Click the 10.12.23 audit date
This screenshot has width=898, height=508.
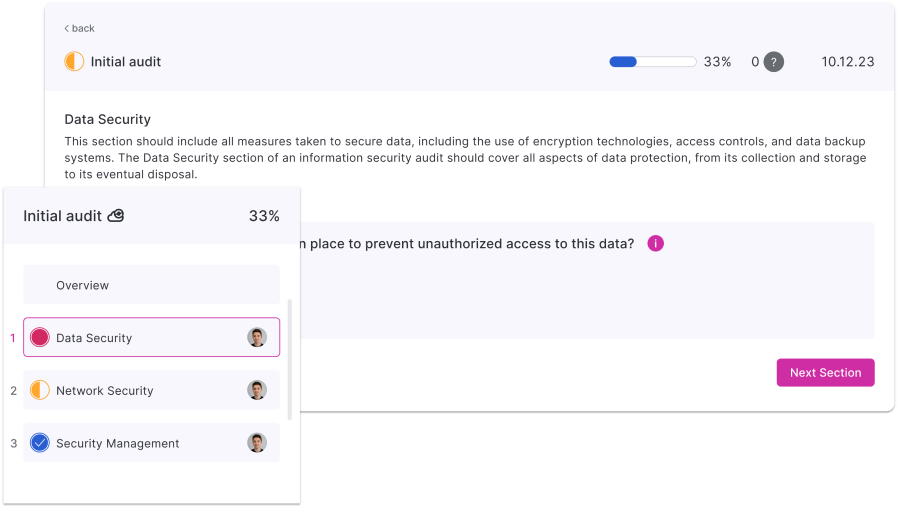point(848,62)
